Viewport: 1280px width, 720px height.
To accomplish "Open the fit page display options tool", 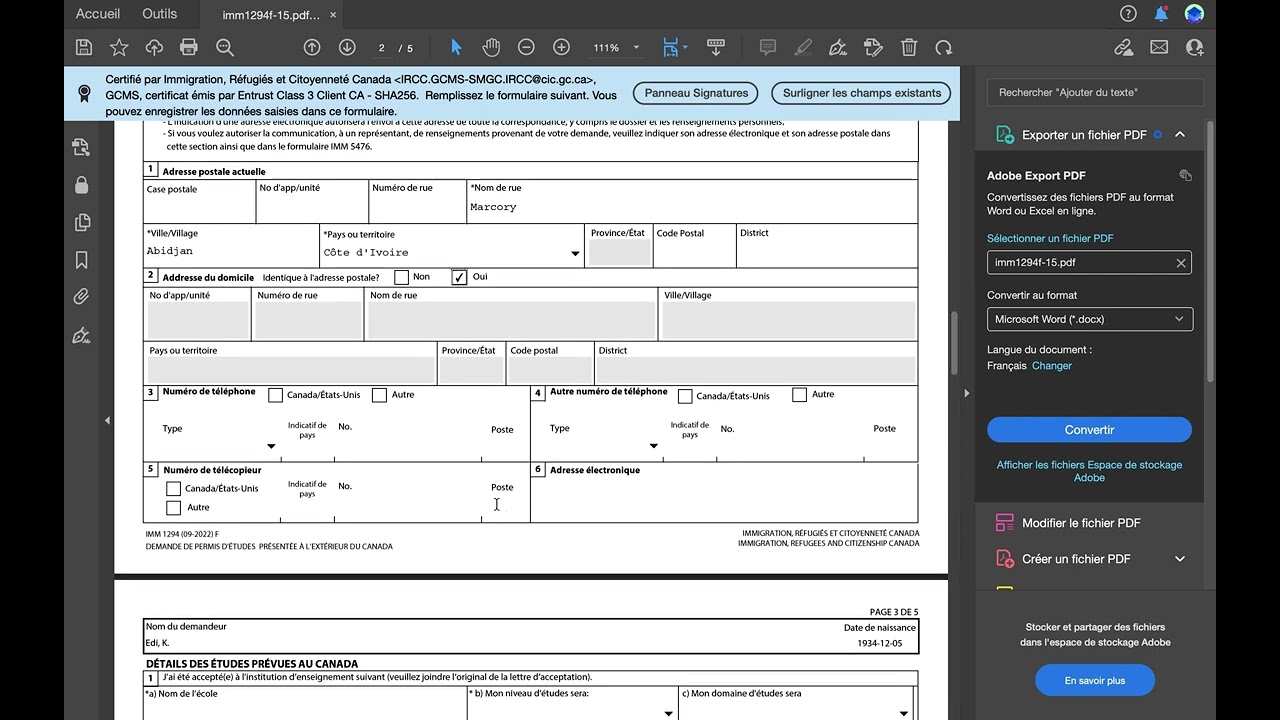I will click(x=672, y=47).
